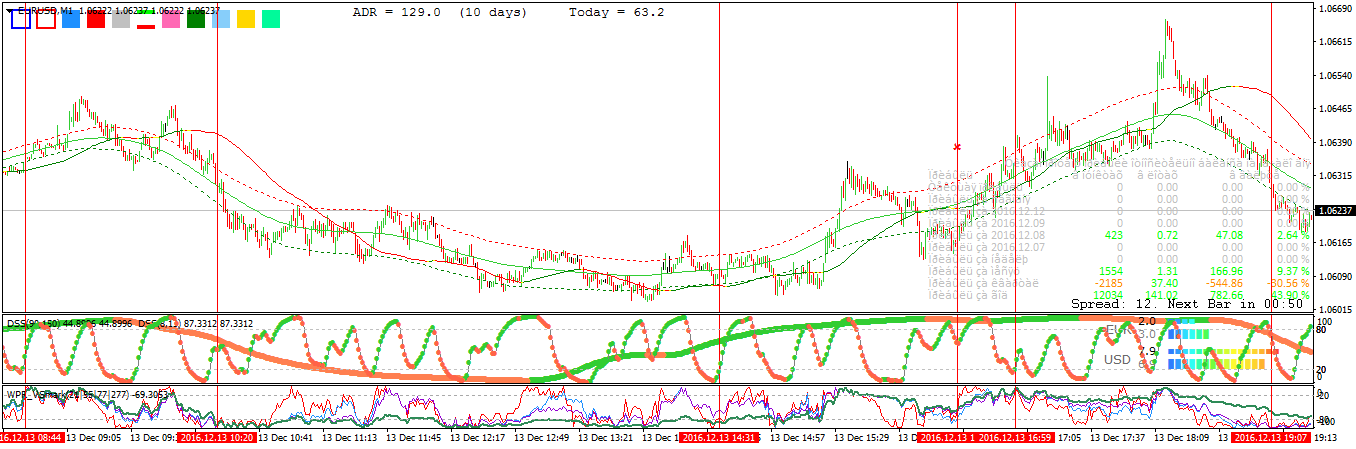The width and height of the screenshot is (1356, 449).
Task: Click the ADR = 129.0 (10 days) label
Action: pyautogui.click(x=439, y=12)
